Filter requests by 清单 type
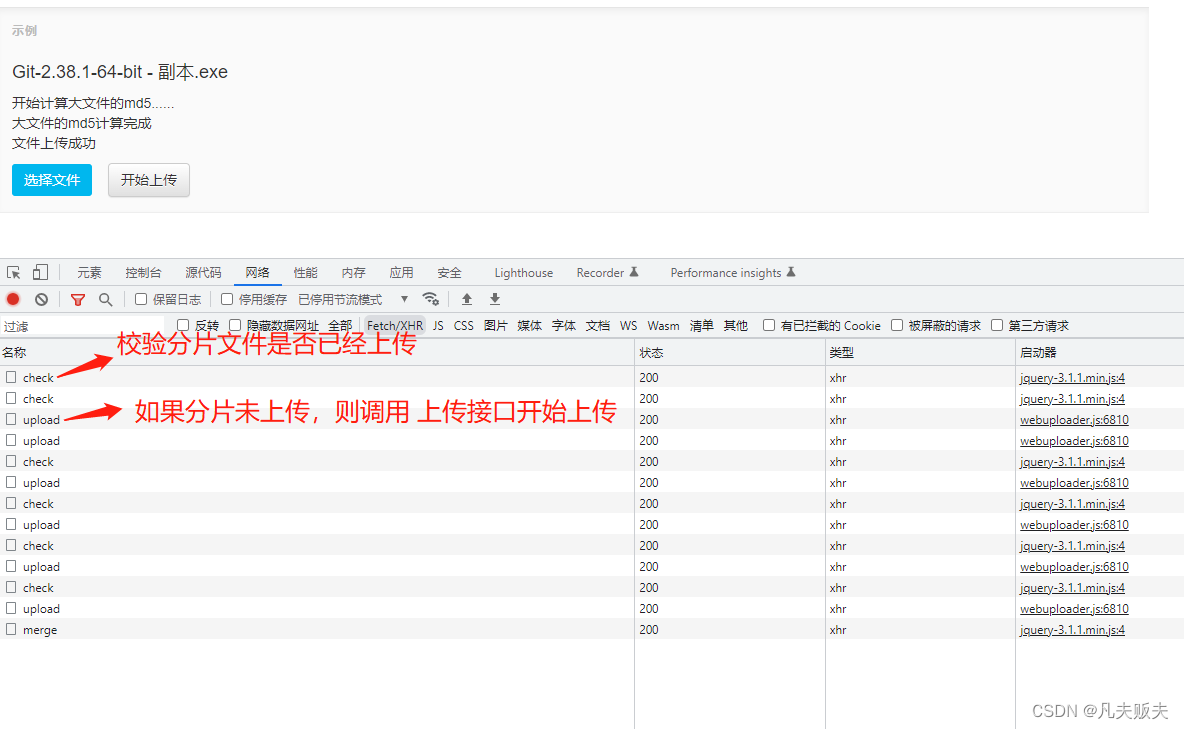Screen dimensions: 1184x729 [701, 326]
